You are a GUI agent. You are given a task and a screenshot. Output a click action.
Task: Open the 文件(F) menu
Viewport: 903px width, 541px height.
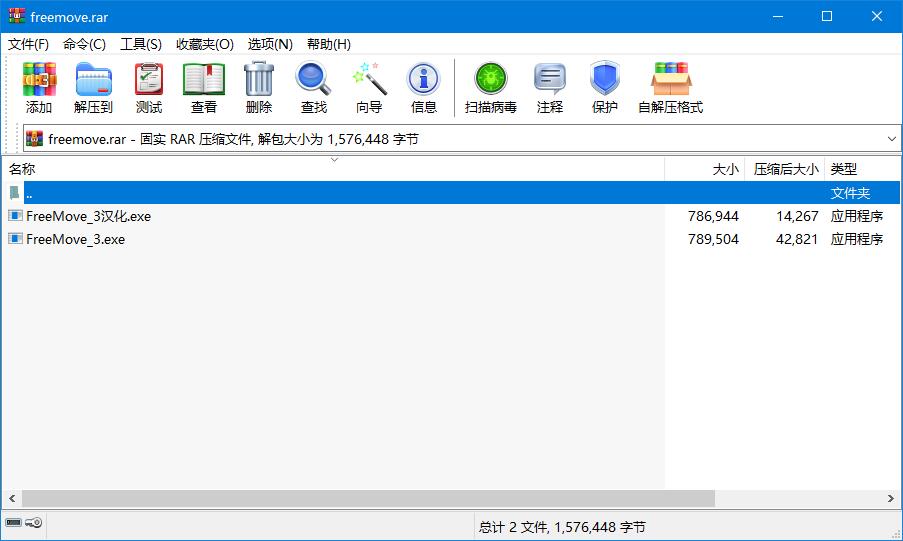28,44
